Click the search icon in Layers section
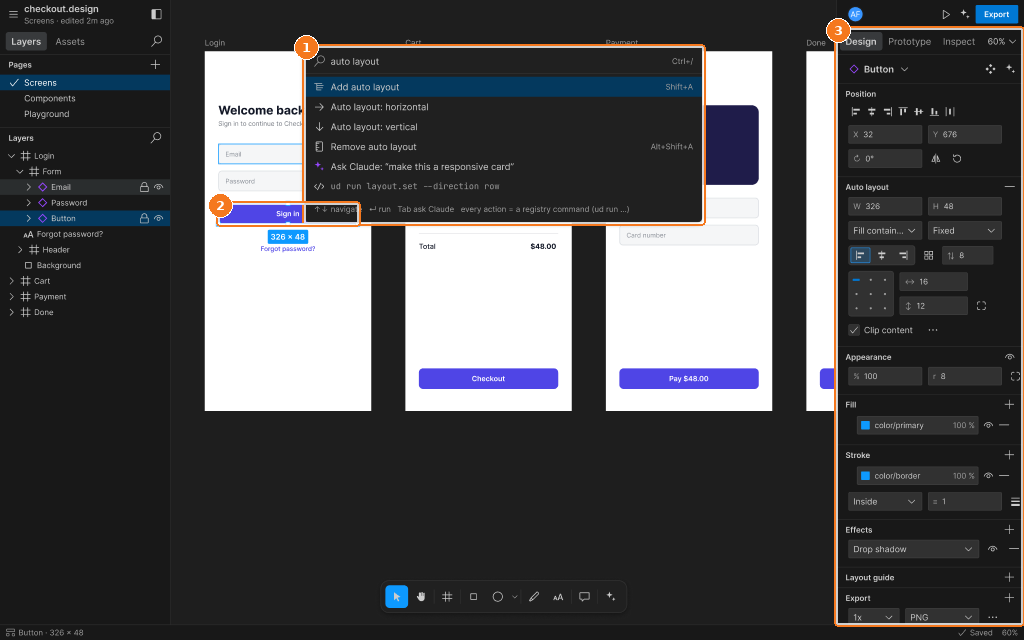Viewport: 1024px width, 640px height. pyautogui.click(x=156, y=138)
